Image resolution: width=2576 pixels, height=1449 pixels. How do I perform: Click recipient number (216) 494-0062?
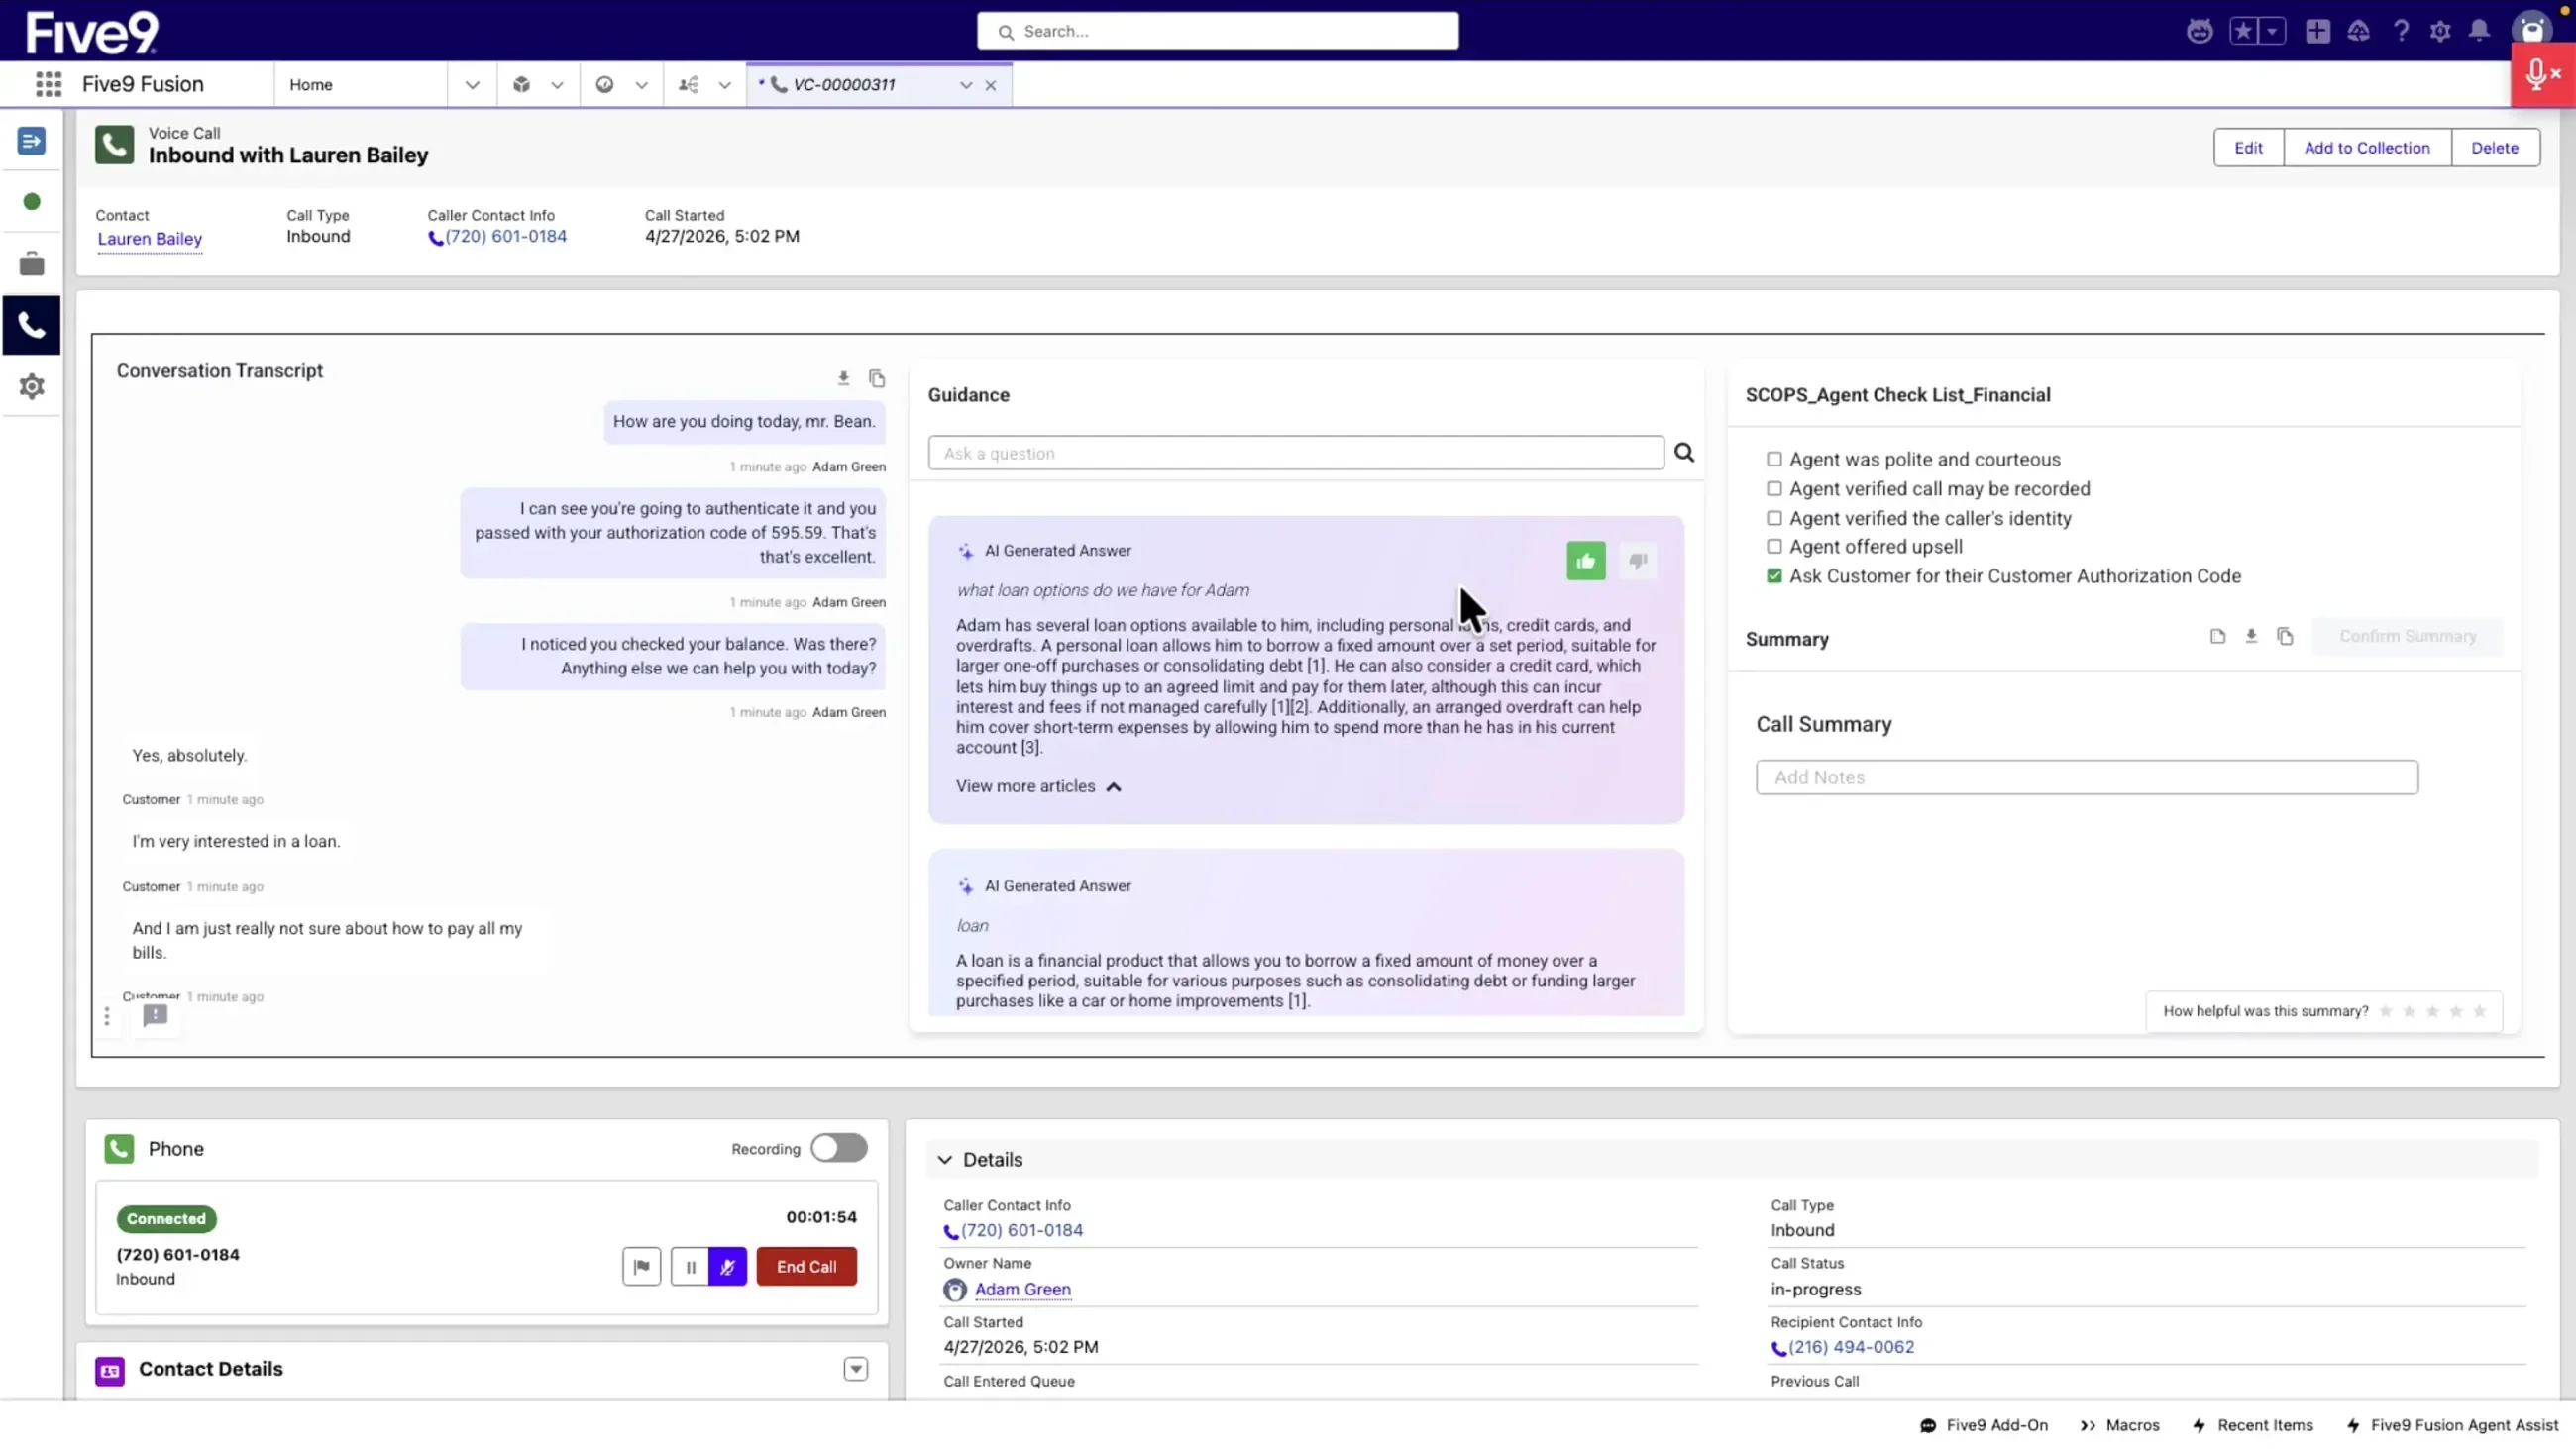click(x=1850, y=1347)
